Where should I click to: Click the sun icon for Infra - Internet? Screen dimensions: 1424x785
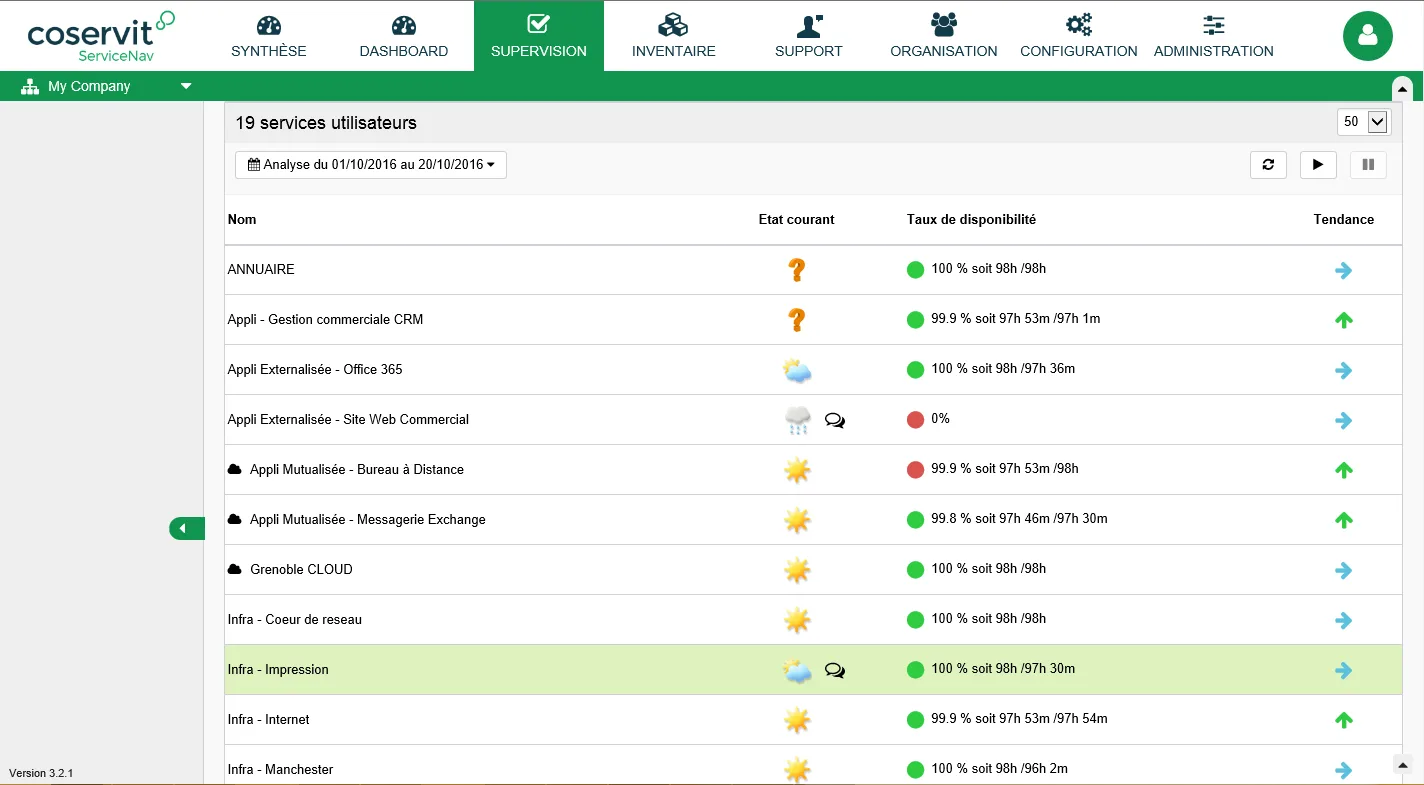coord(797,720)
